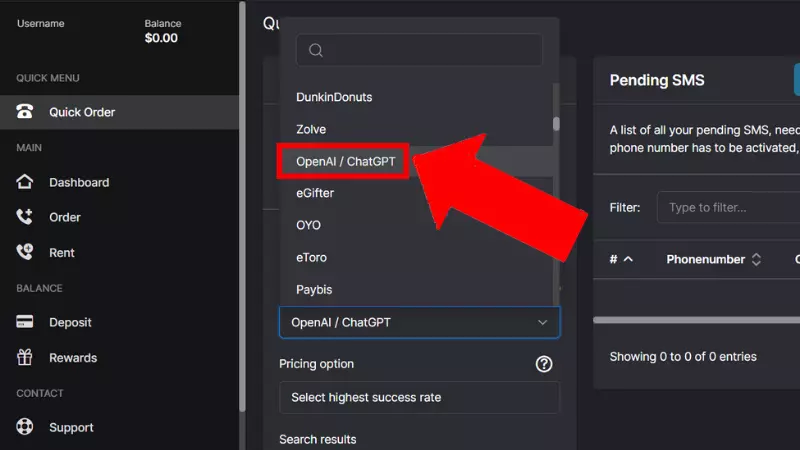Open the Pricing option help question mark
Screen dimensions: 800x450
pyautogui.click(x=544, y=364)
